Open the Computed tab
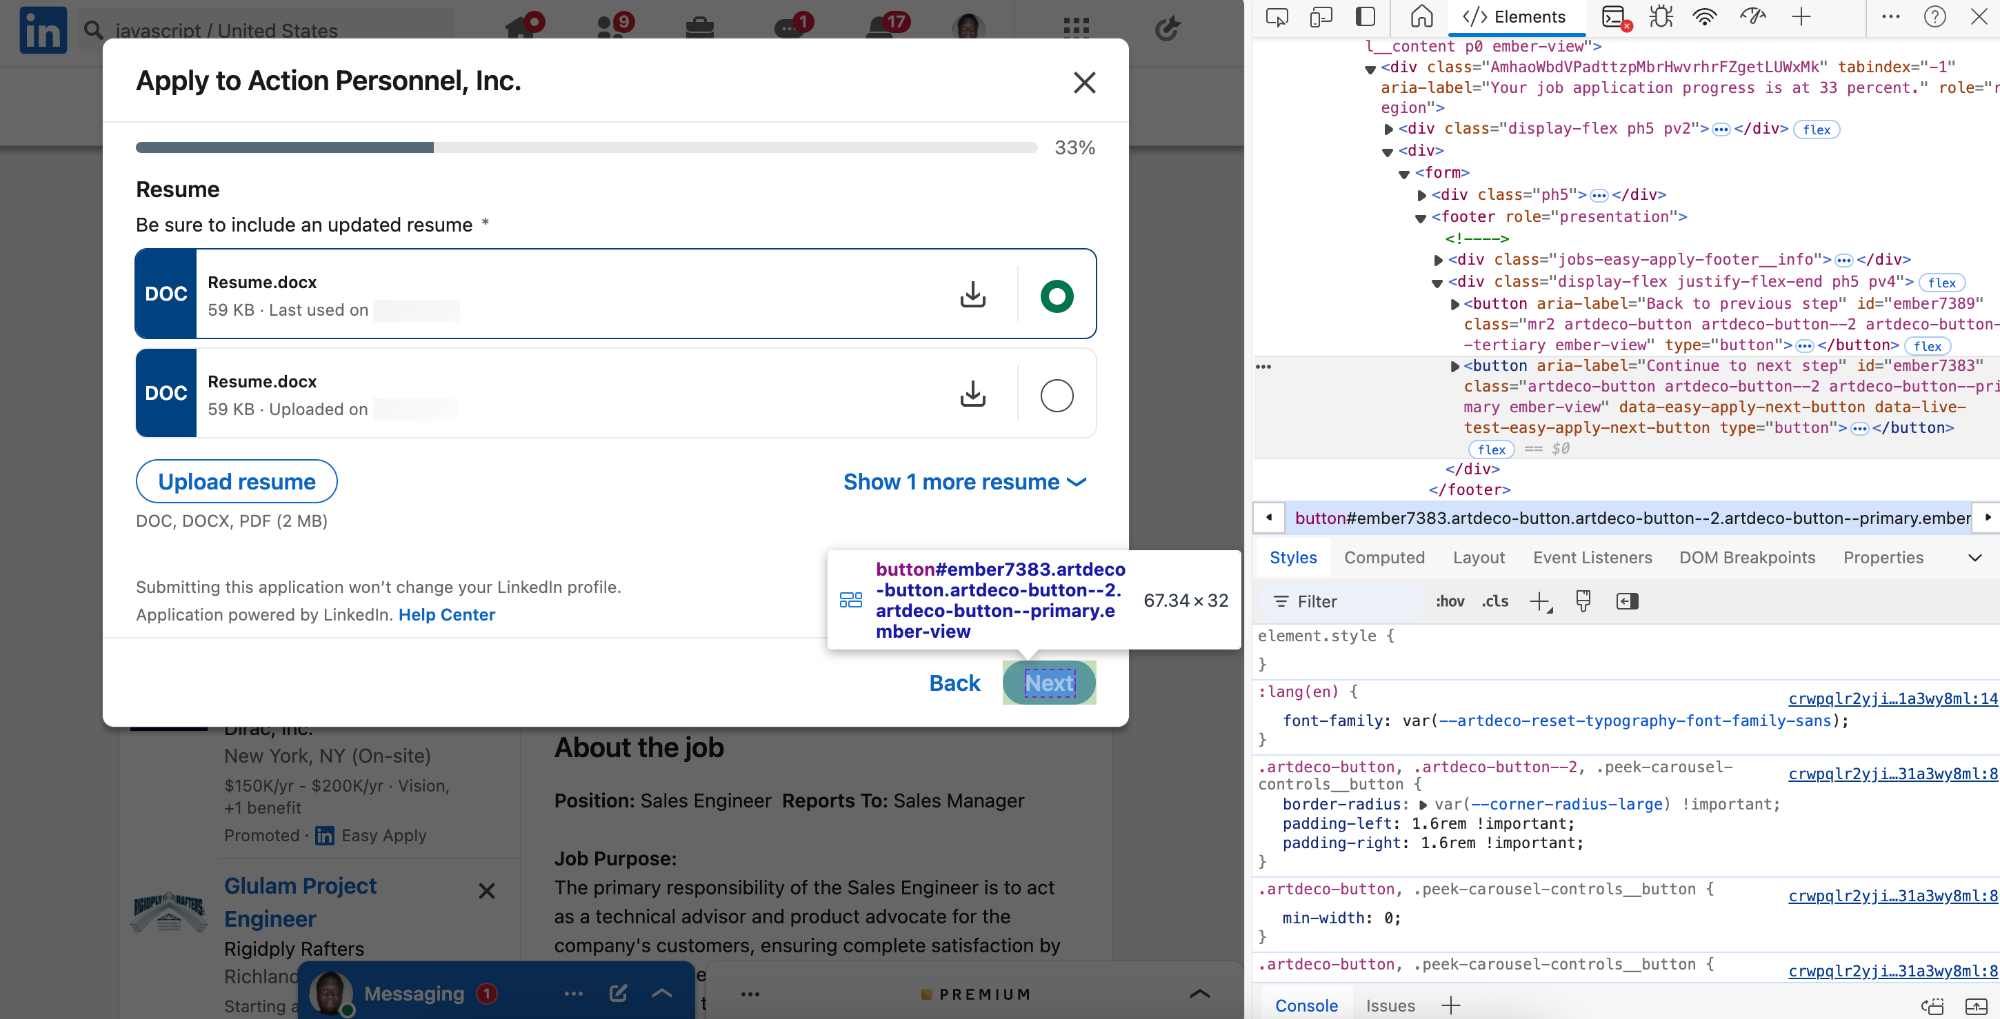Screen dimensions: 2000x1019 pos(1384,558)
